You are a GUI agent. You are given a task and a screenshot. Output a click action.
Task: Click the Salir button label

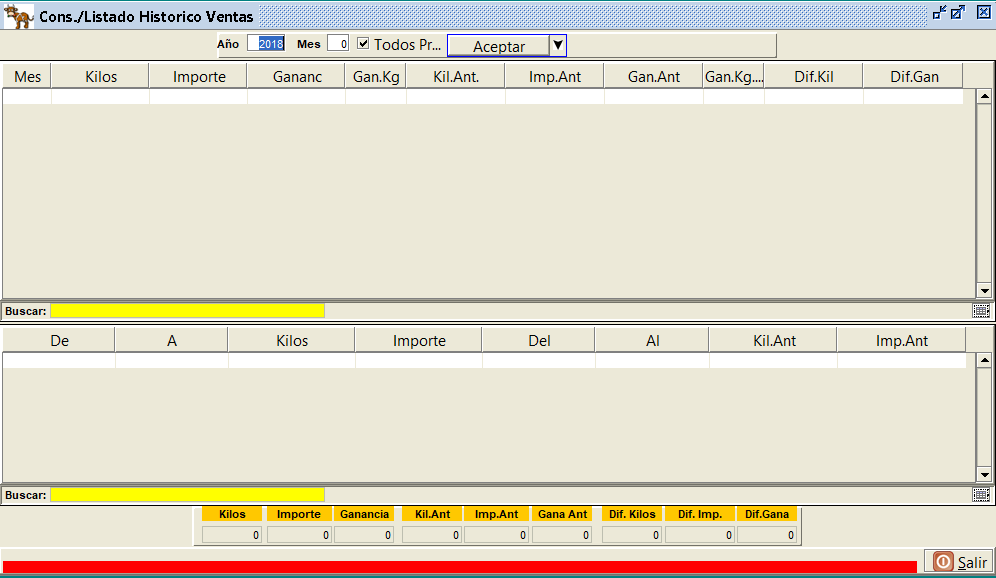[x=972, y=563]
